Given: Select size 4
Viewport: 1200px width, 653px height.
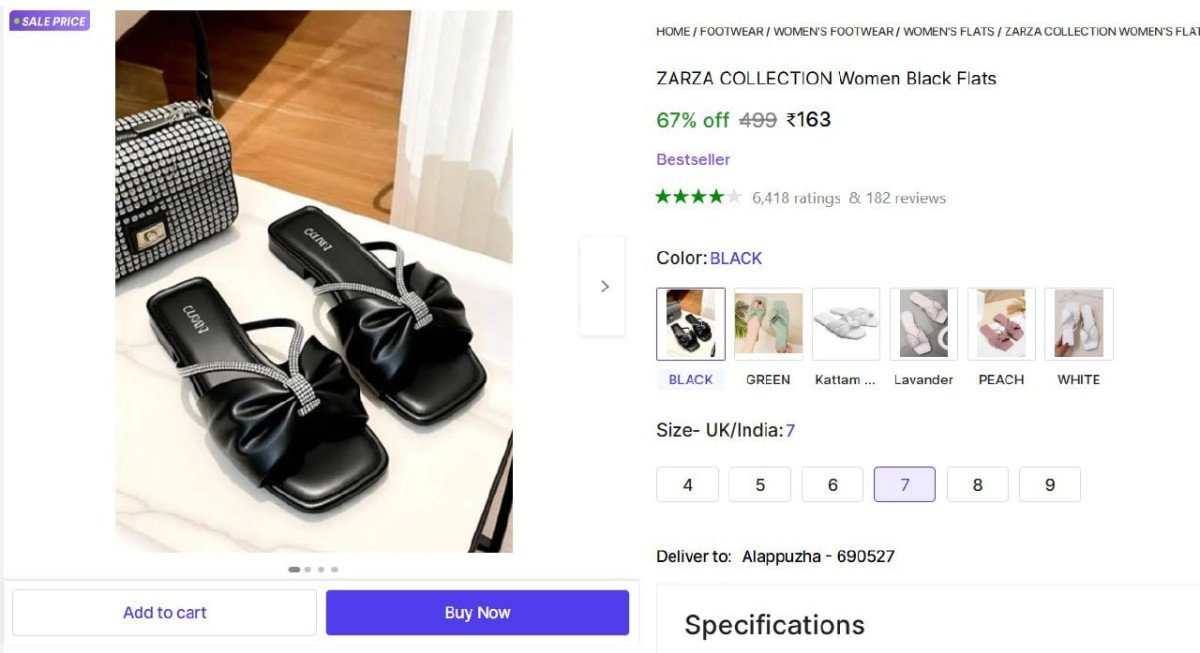Looking at the screenshot, I should [687, 484].
